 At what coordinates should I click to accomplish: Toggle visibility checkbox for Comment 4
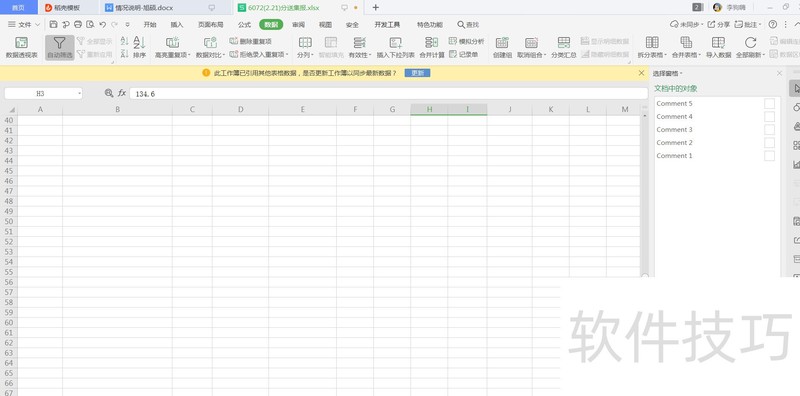(769, 116)
